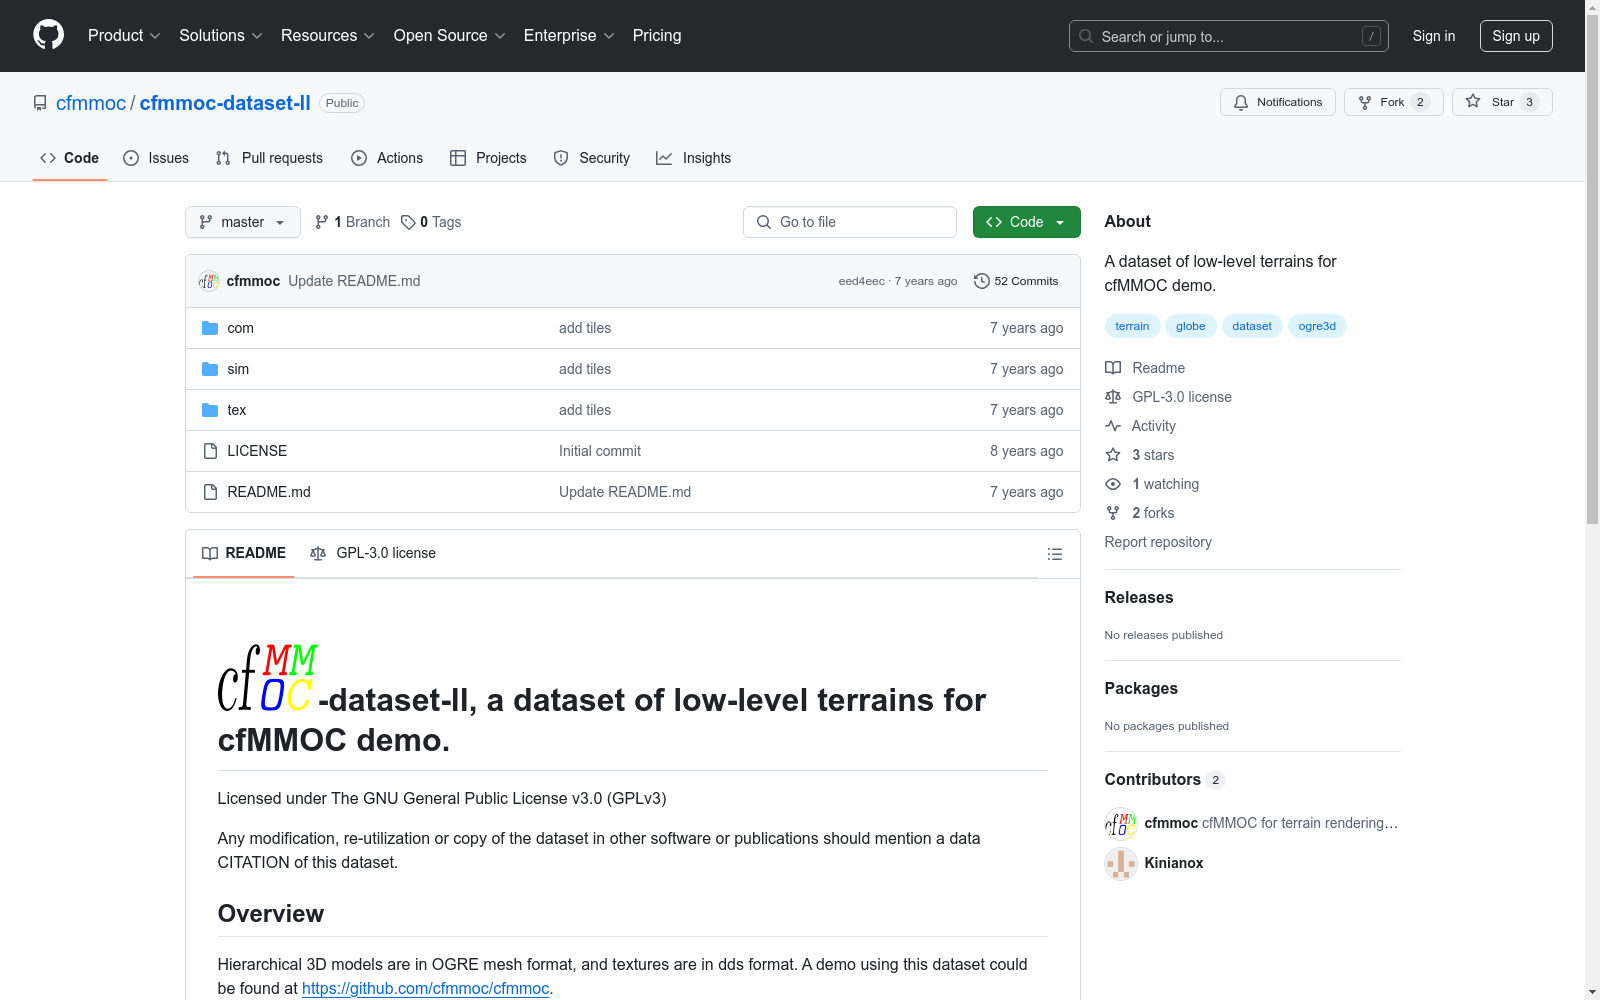The image size is (1600, 1000).
Task: View the 52 Commits history
Action: [x=1016, y=281]
